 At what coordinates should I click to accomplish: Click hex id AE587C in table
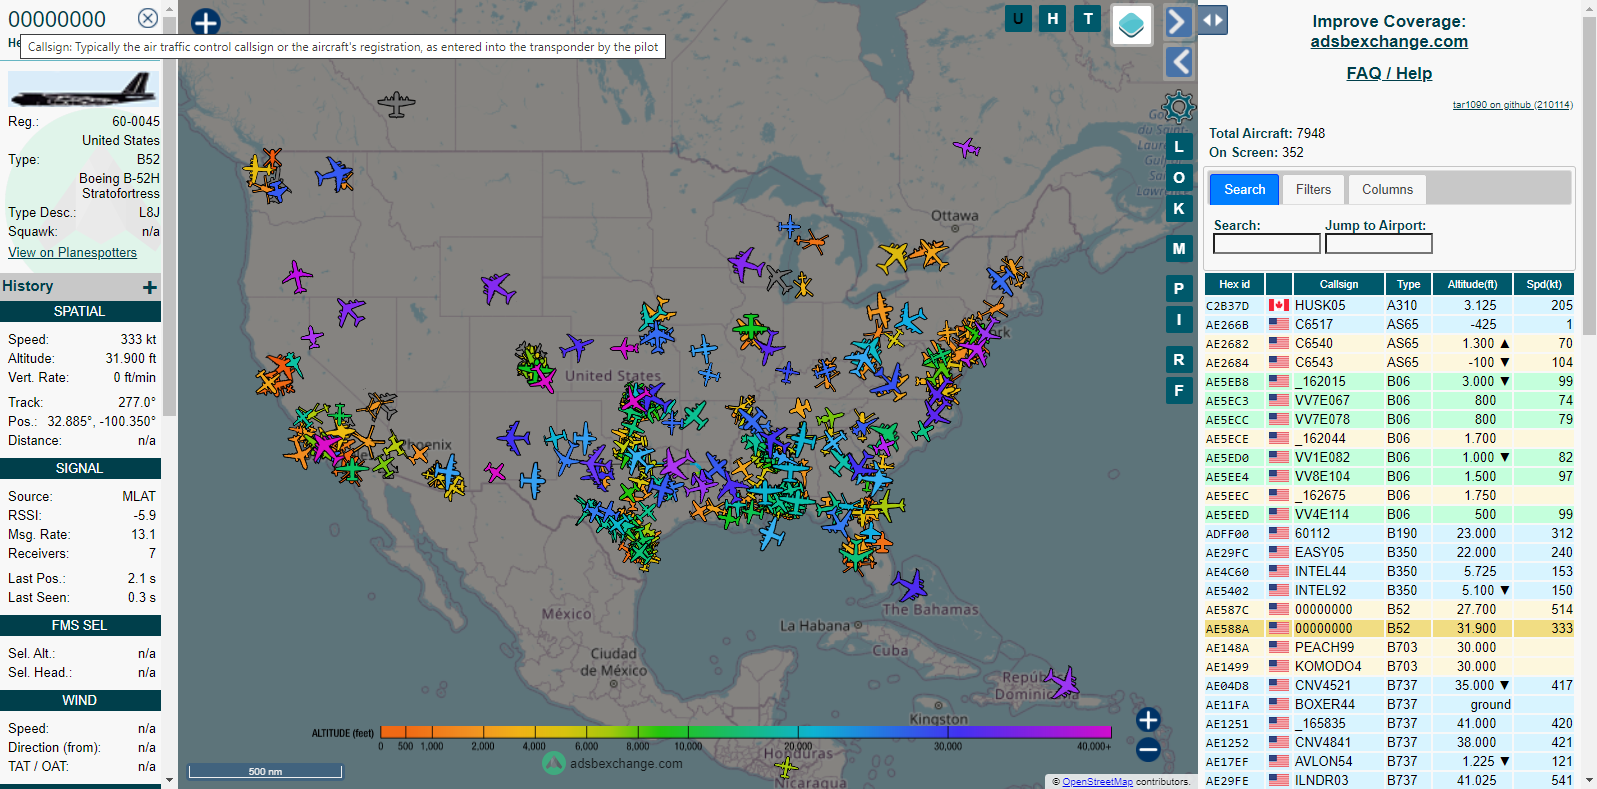1227,610
